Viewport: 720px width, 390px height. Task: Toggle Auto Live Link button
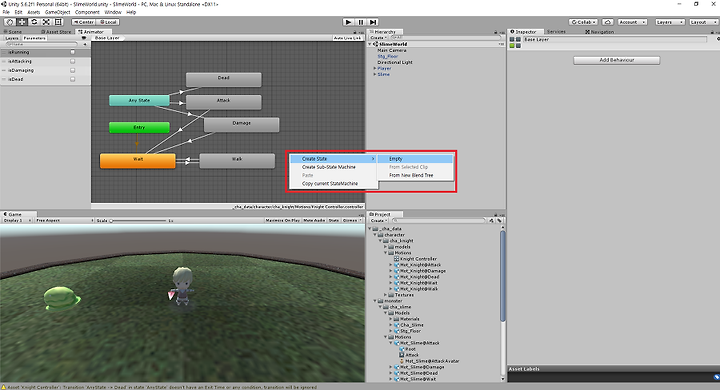tap(347, 38)
